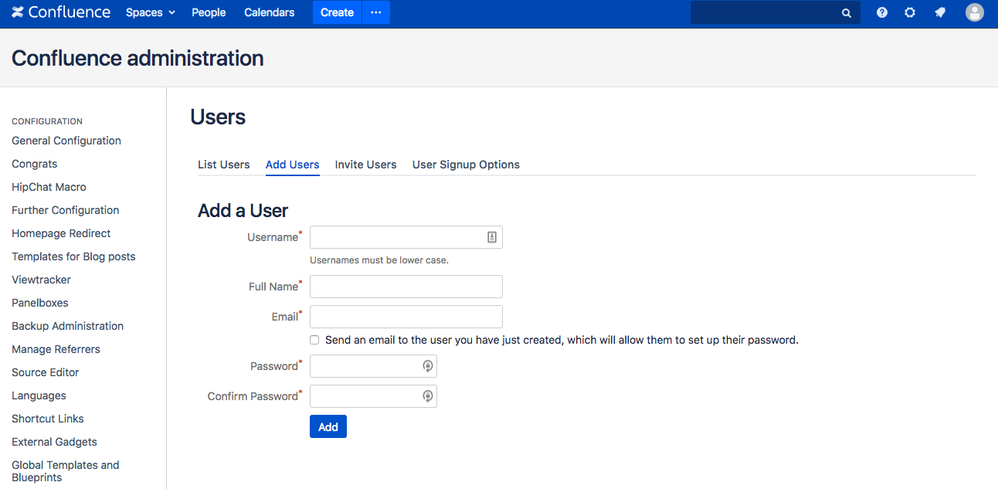Click the blue Create button
This screenshot has width=998, height=489.
coord(337,13)
